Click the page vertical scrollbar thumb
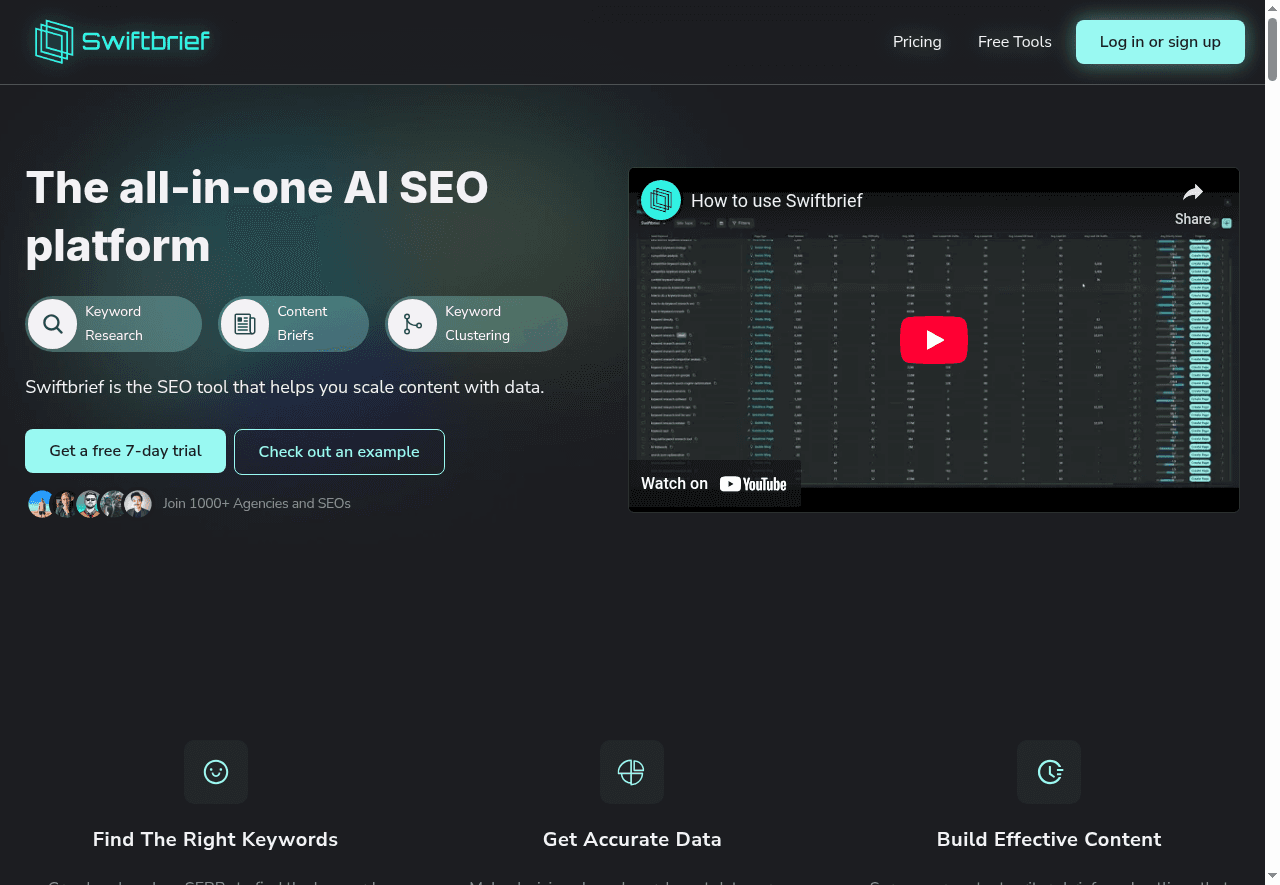 coord(1272,45)
